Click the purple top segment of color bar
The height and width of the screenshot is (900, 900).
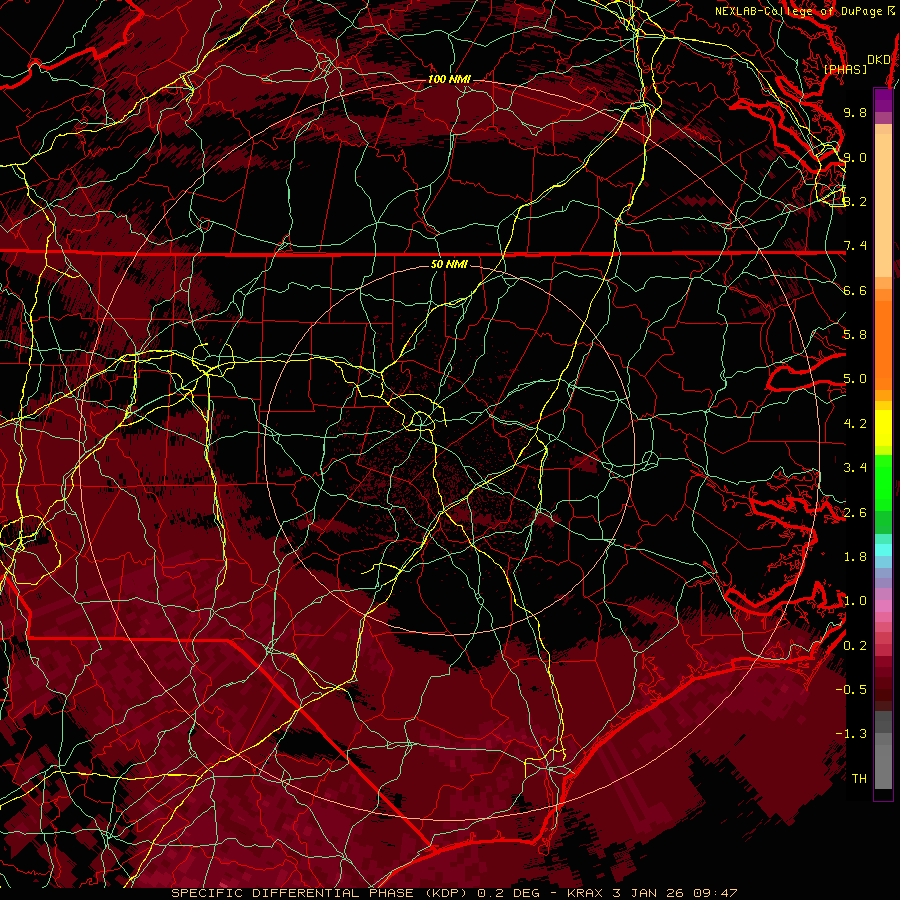point(883,100)
